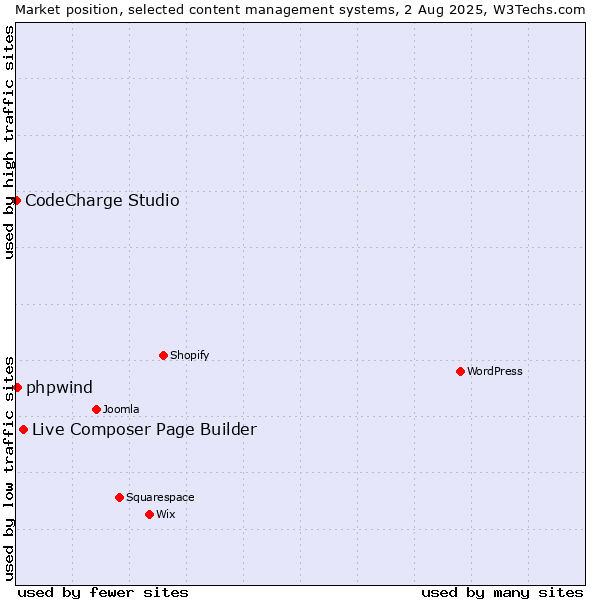Click the 'used by low traffic sites' axis label

(8, 469)
